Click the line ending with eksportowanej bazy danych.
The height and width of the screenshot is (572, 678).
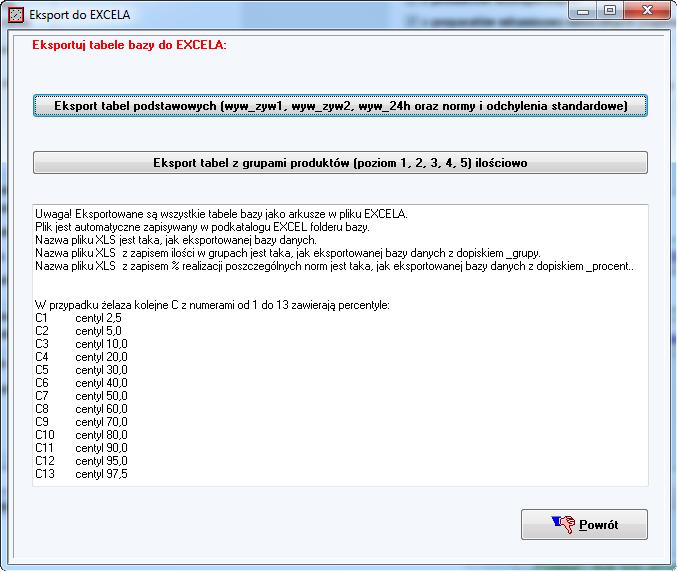(x=176, y=240)
